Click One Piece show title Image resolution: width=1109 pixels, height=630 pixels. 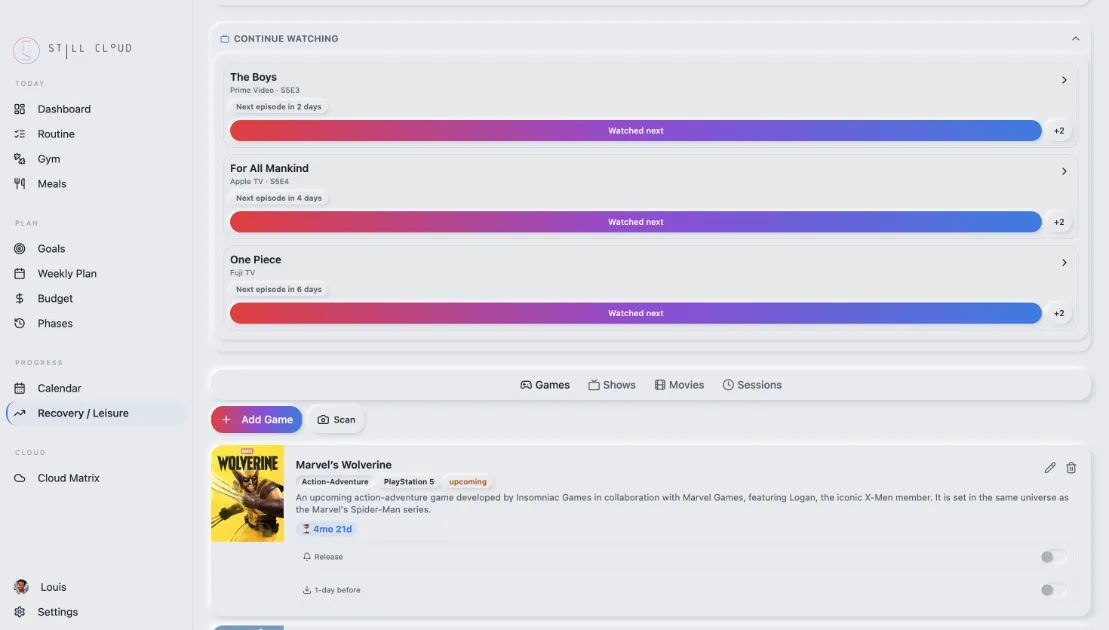(x=255, y=259)
